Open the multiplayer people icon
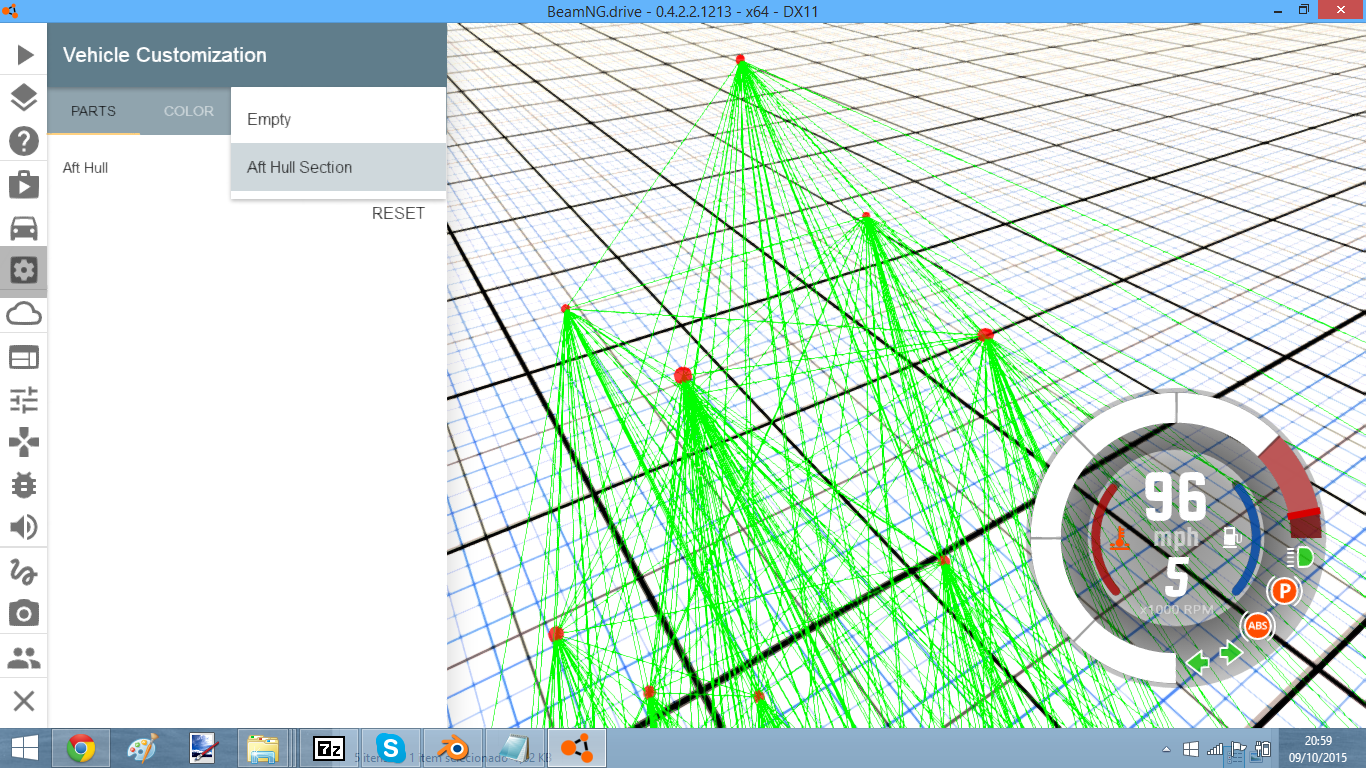1366x768 pixels. pyautogui.click(x=24, y=658)
